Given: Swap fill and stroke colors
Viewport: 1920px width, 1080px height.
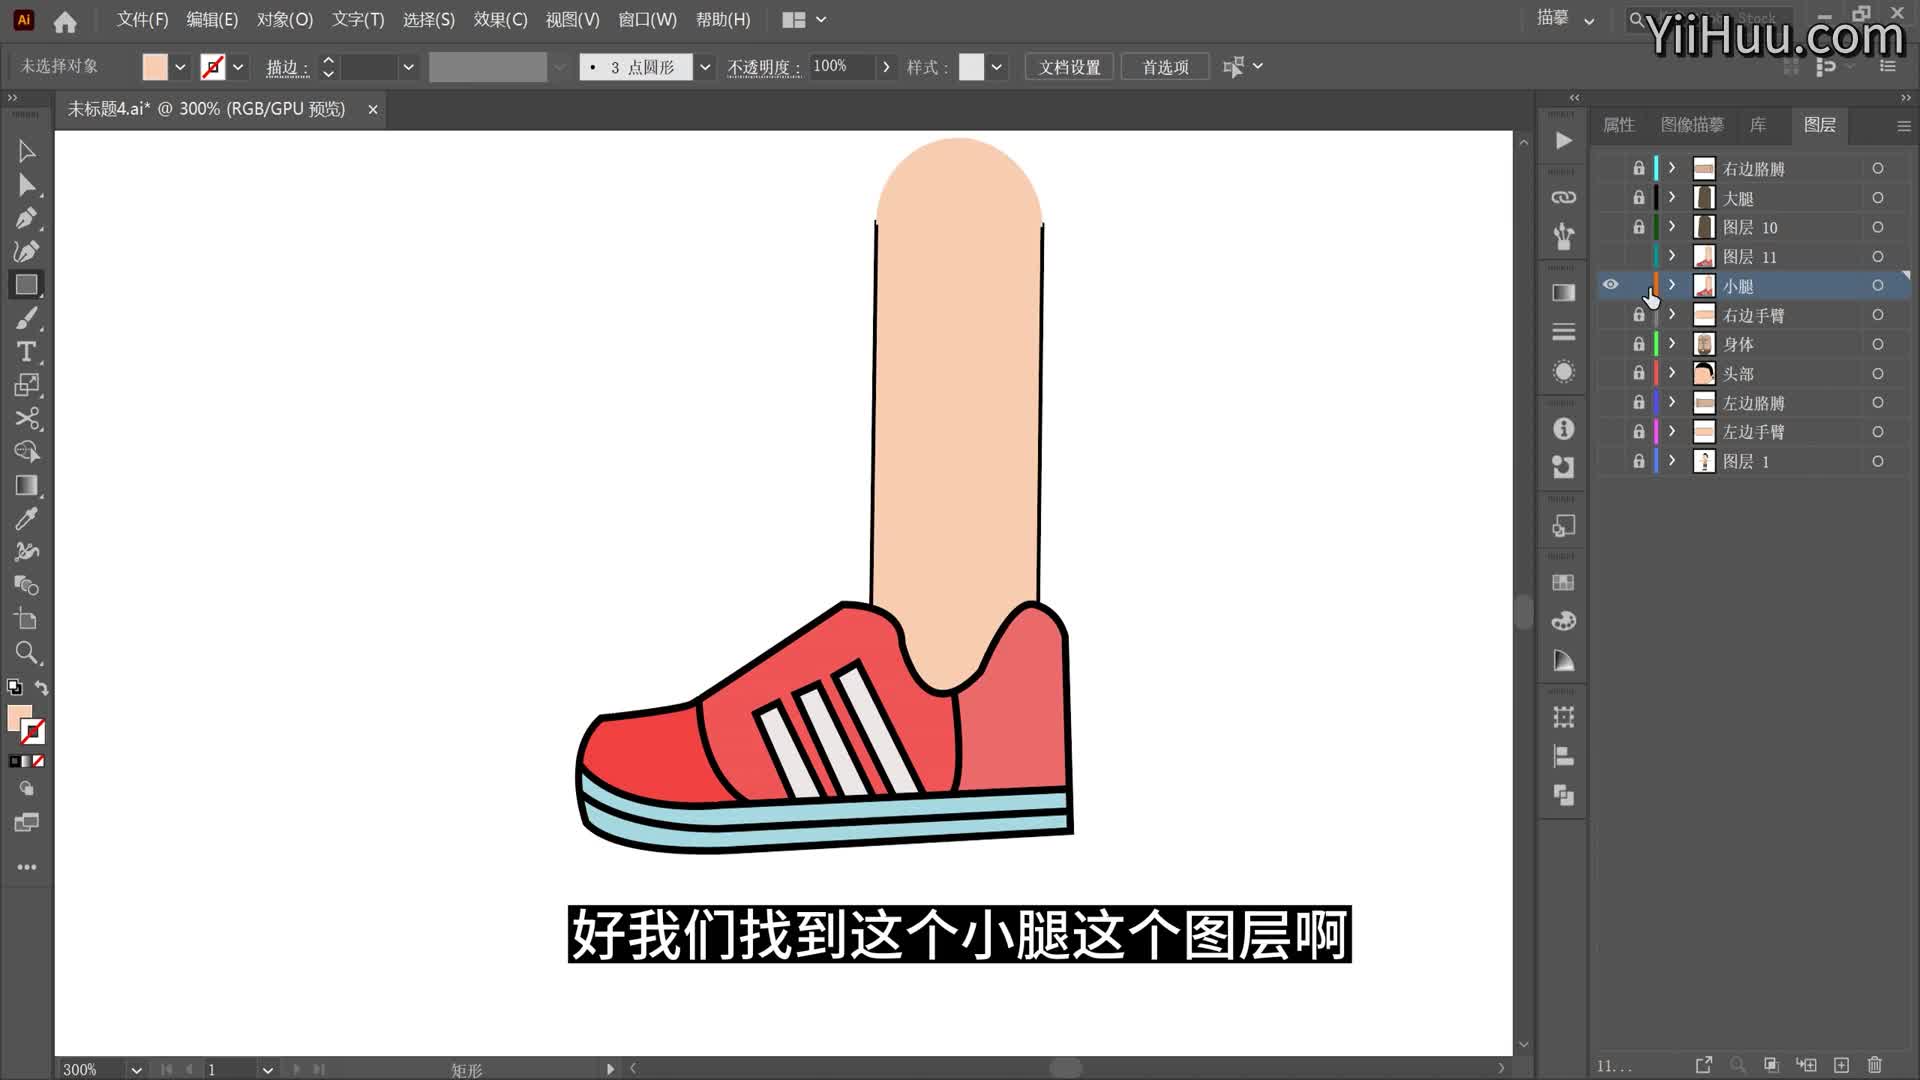Looking at the screenshot, I should click(x=41, y=688).
